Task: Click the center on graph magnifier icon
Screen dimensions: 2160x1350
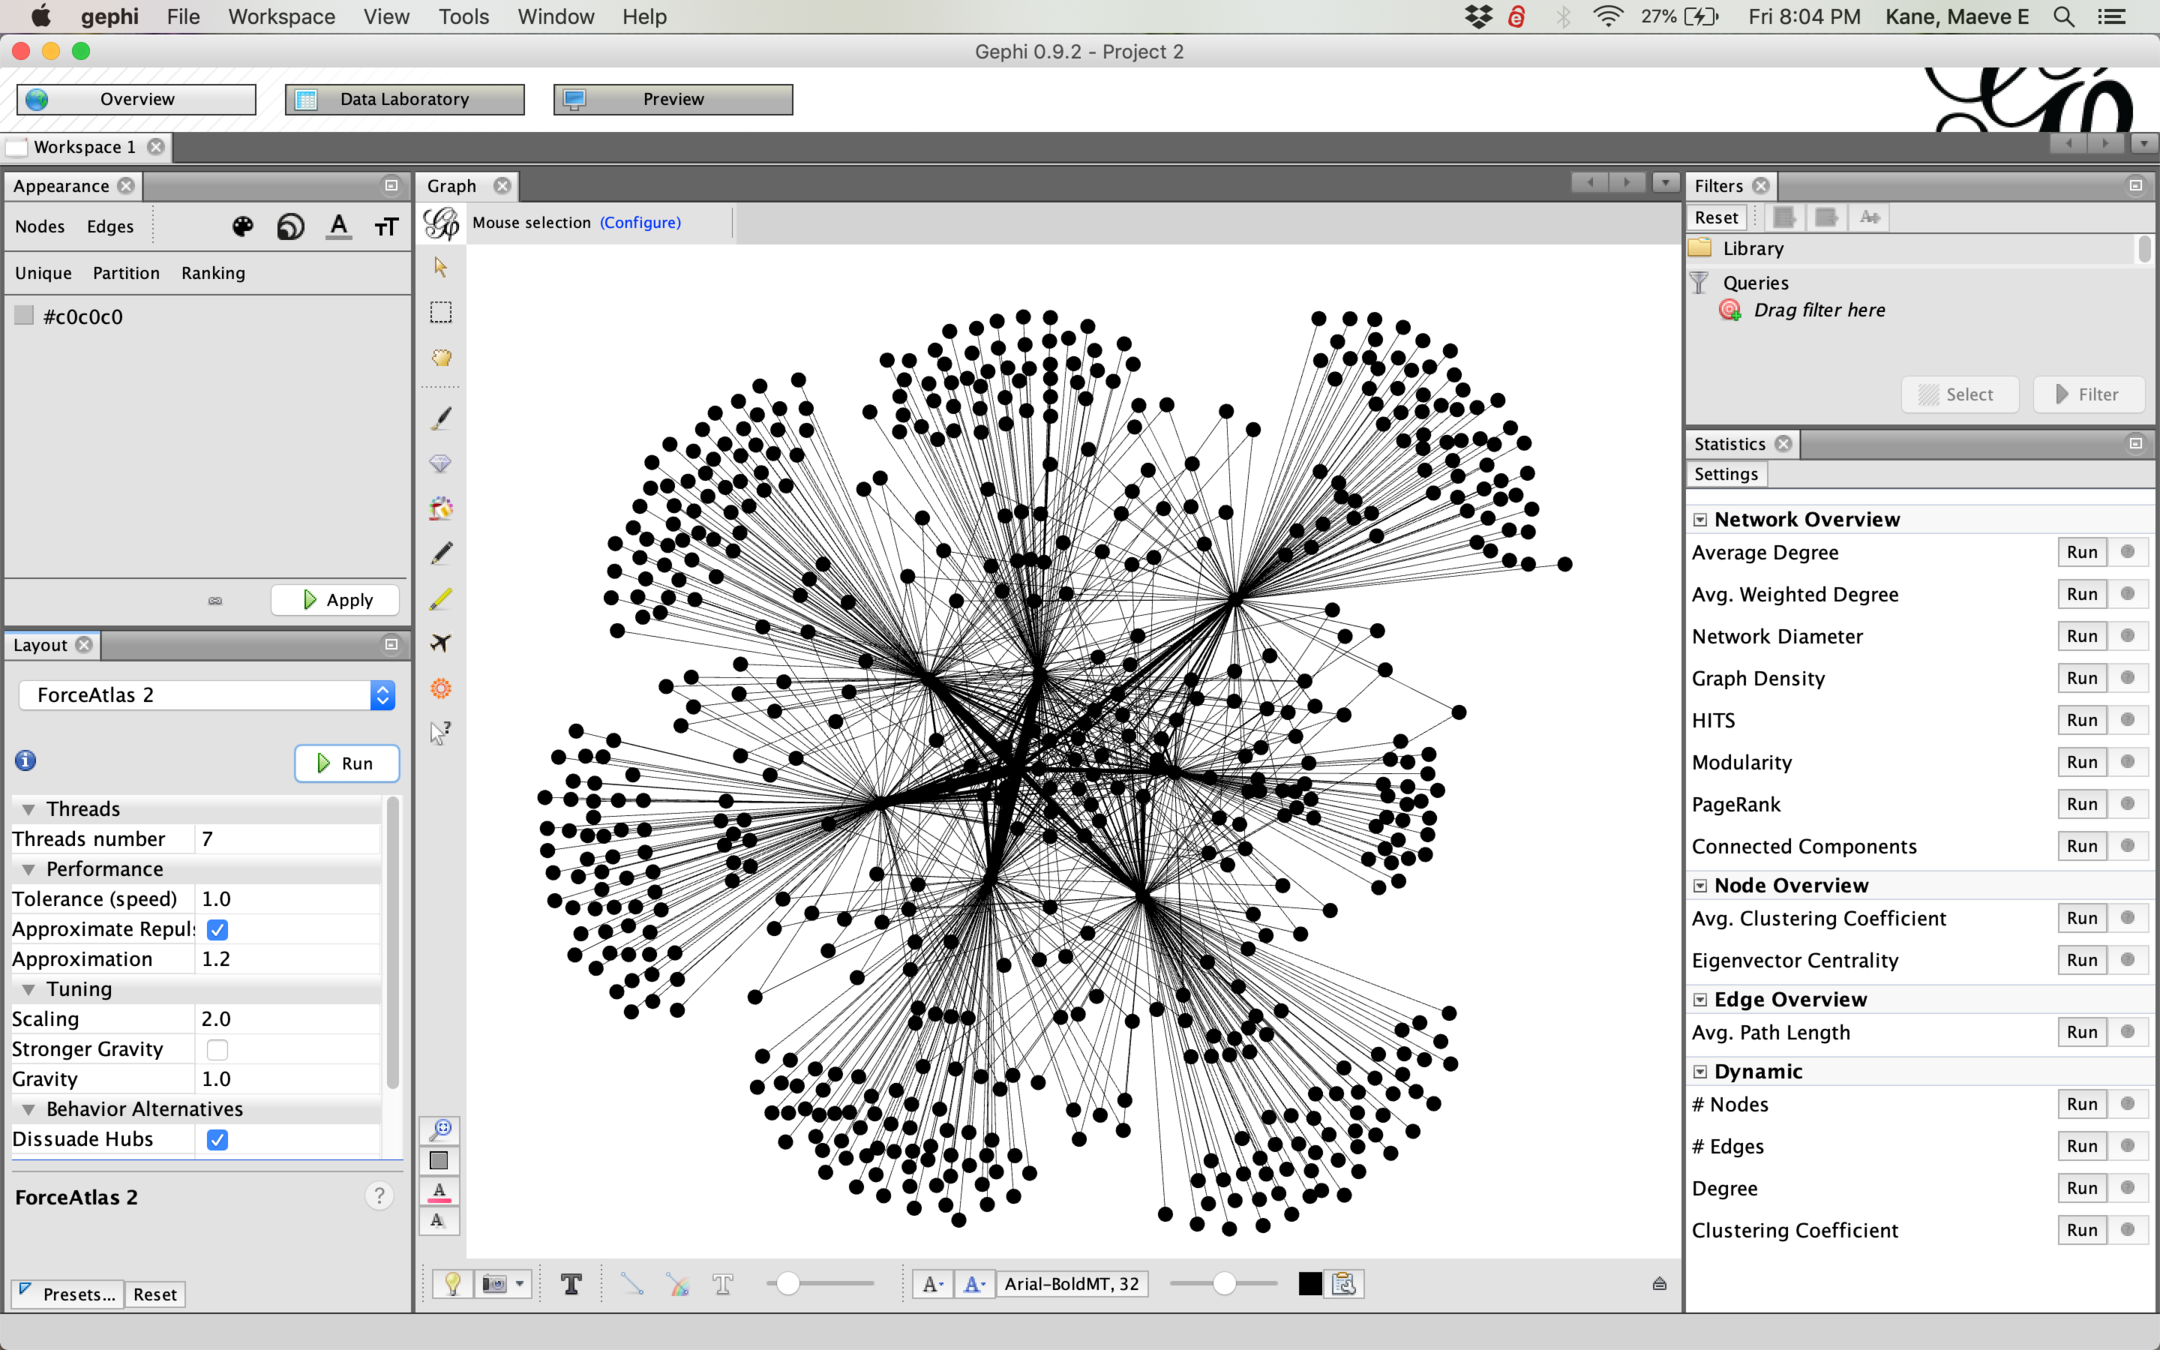Action: 440,1129
